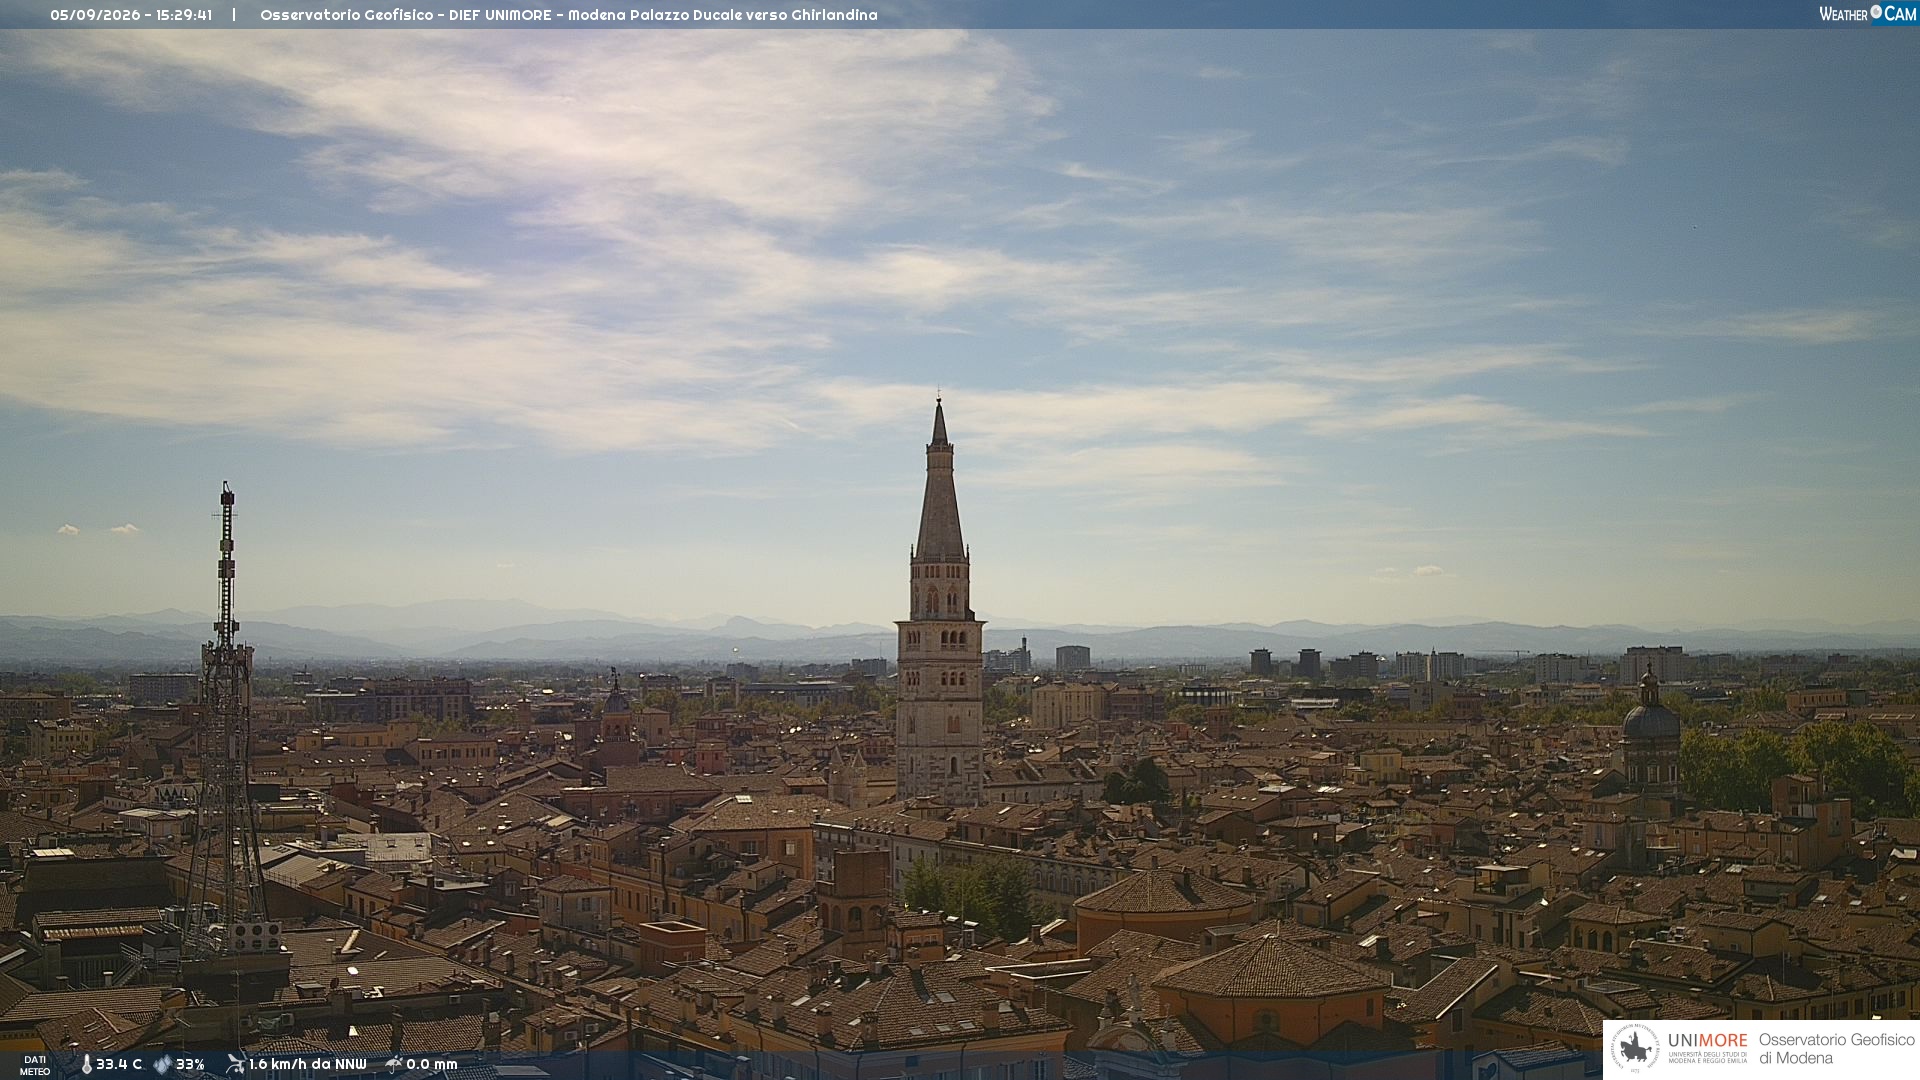Click the 0.0 mm rainfall value
1920x1080 pixels.
[432, 1065]
